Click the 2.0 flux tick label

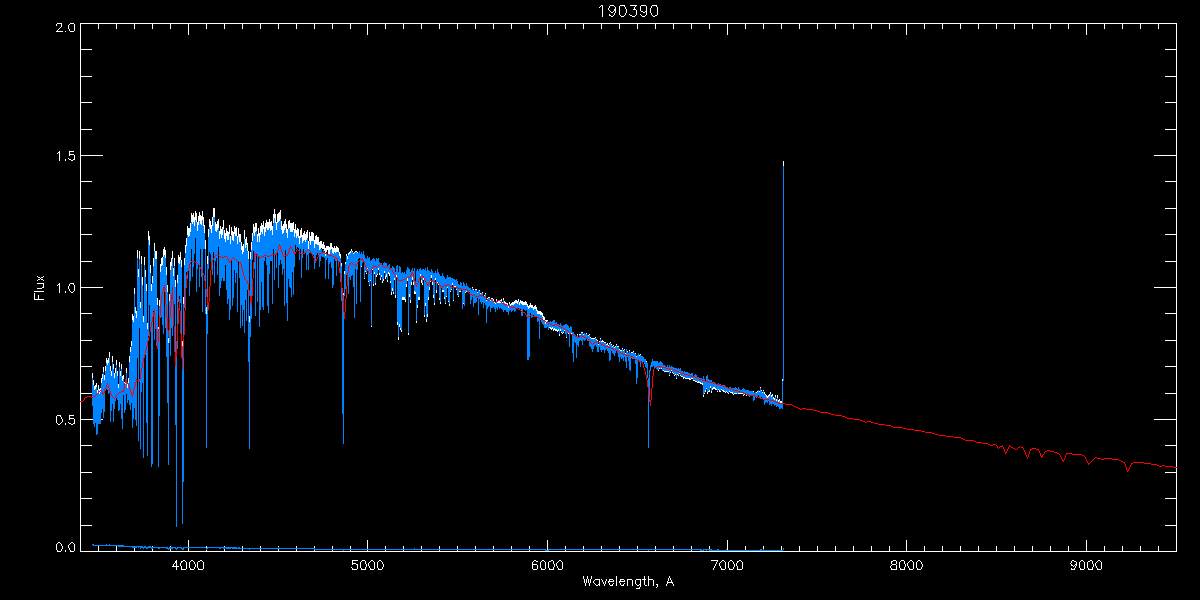(65, 28)
